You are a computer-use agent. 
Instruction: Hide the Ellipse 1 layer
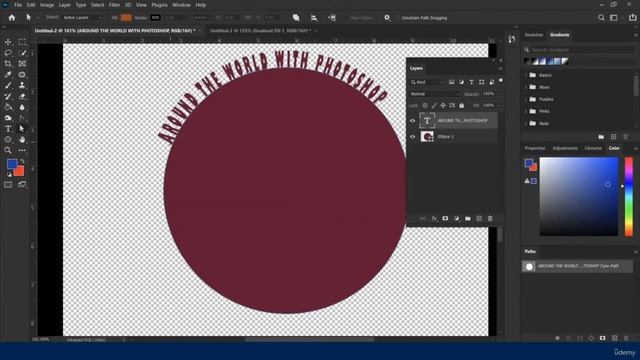413,137
